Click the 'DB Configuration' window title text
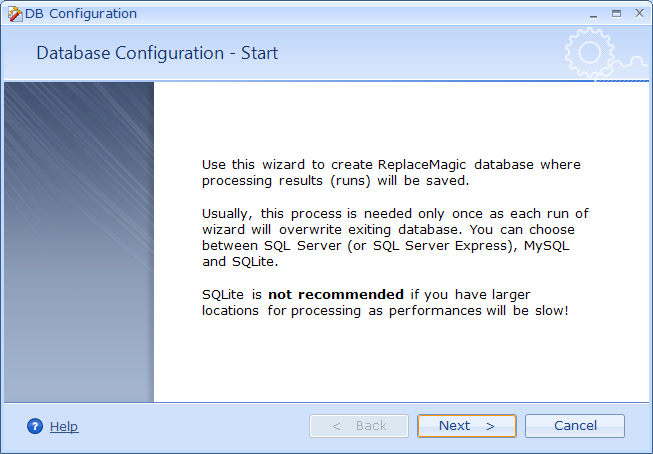 80,14
